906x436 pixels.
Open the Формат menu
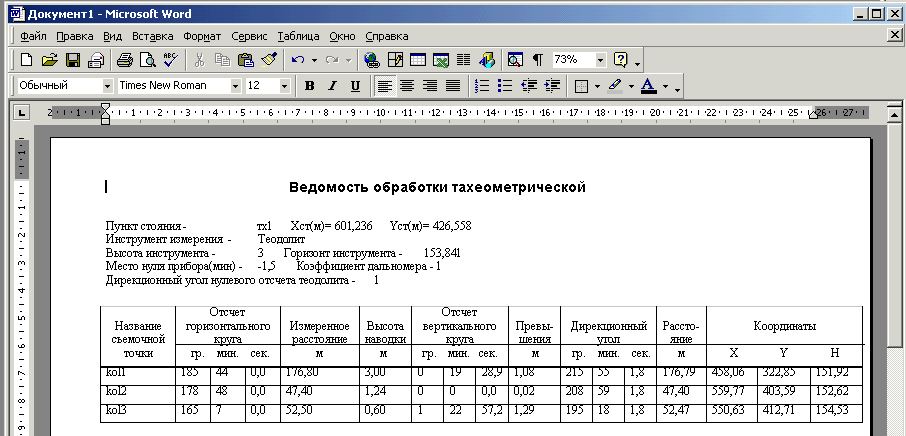pos(201,36)
